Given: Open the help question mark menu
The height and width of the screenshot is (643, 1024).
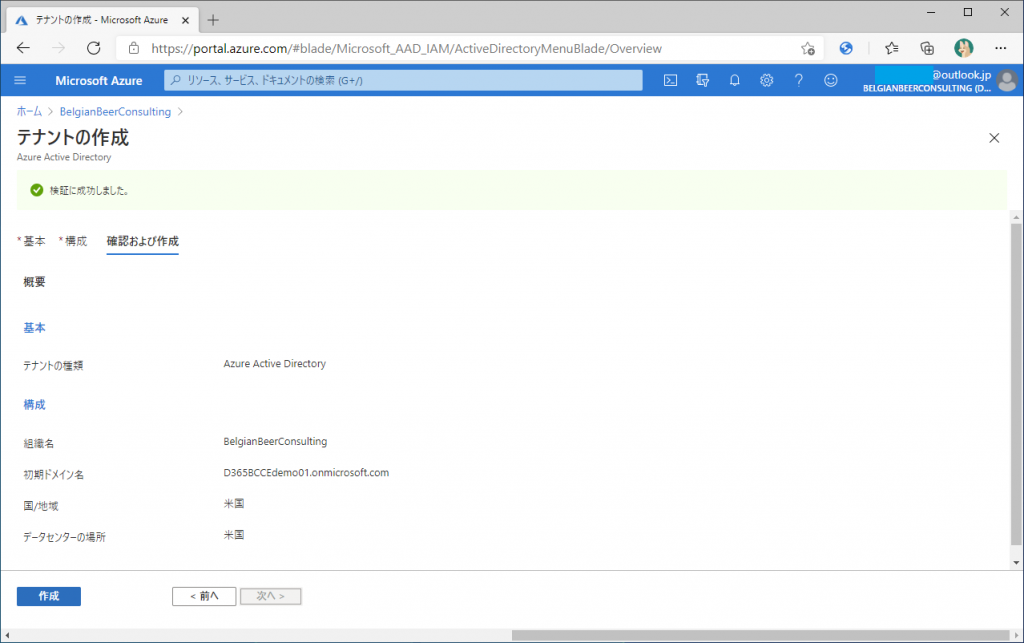Looking at the screenshot, I should click(798, 80).
